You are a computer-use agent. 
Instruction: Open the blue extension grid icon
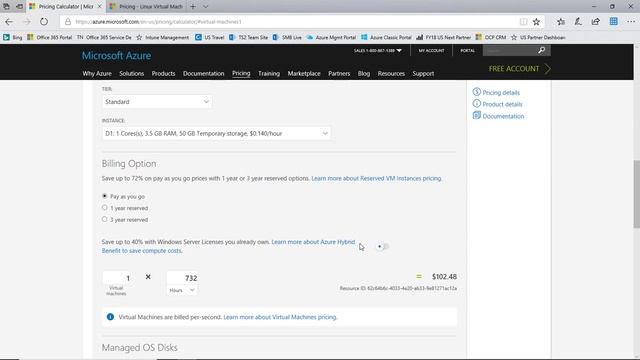613,22
